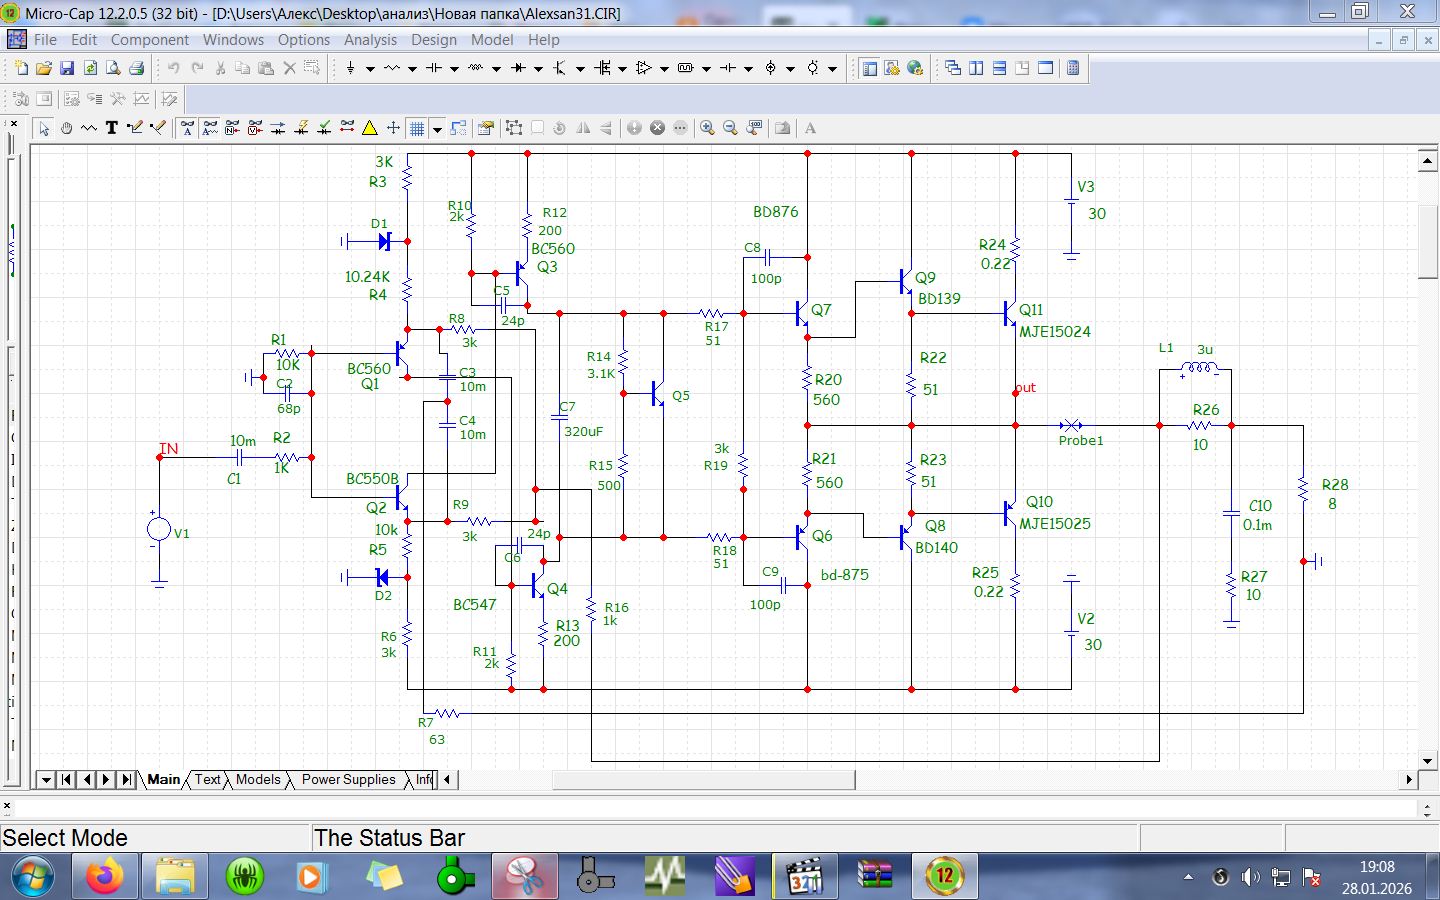1440x900 pixels.
Task: Open Firefox from the taskbar
Action: point(103,877)
